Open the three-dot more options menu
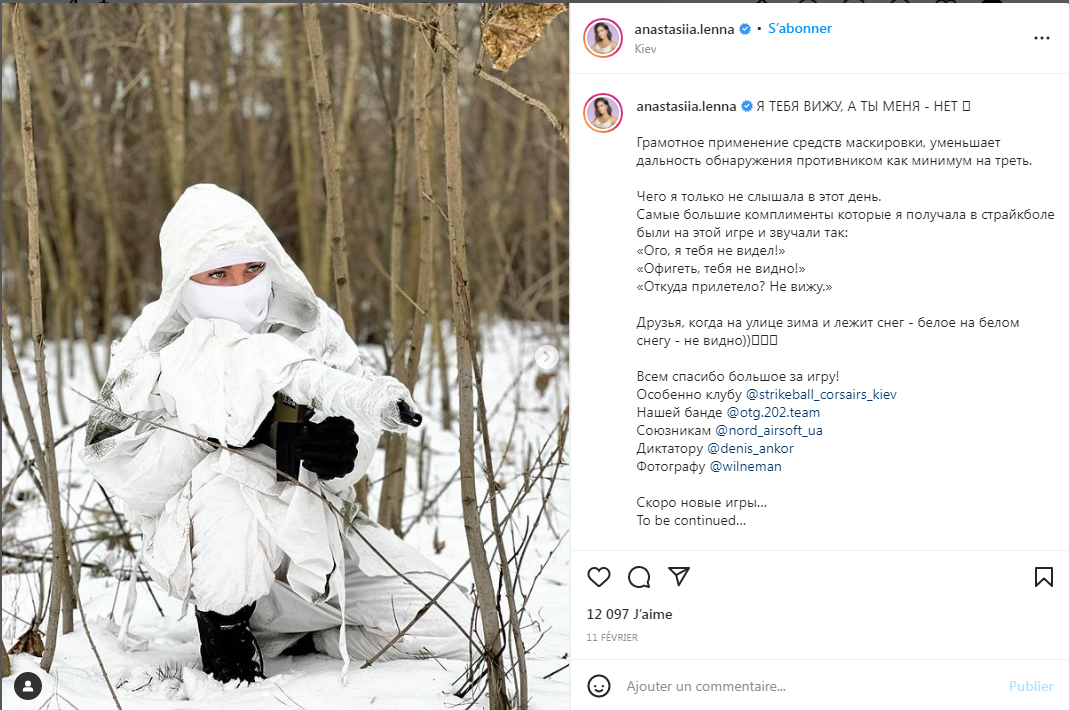The width and height of the screenshot is (1069, 710). tap(1042, 38)
